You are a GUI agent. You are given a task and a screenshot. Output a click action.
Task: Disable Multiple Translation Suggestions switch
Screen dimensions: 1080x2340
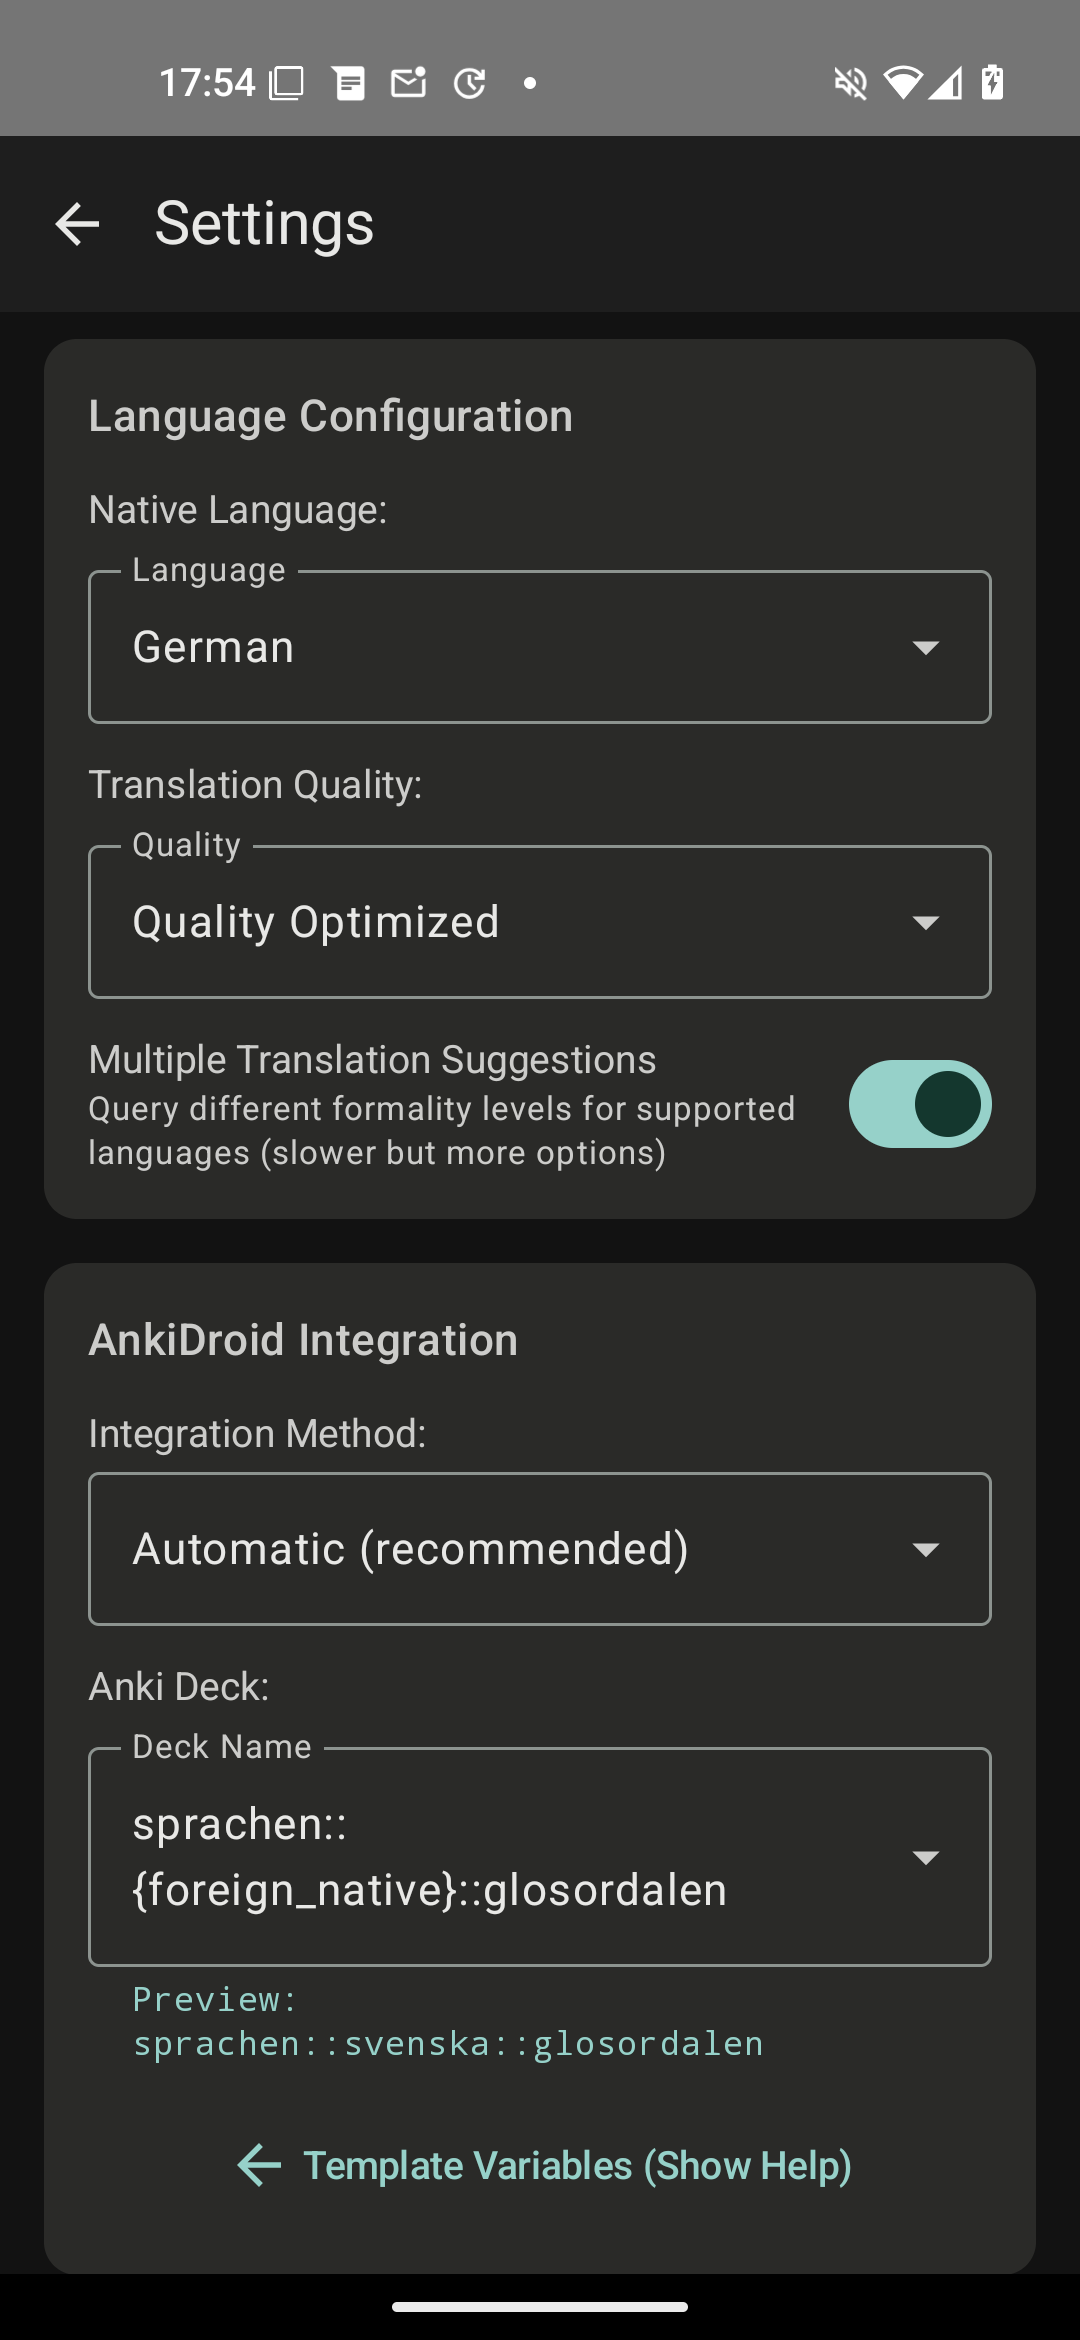point(919,1104)
